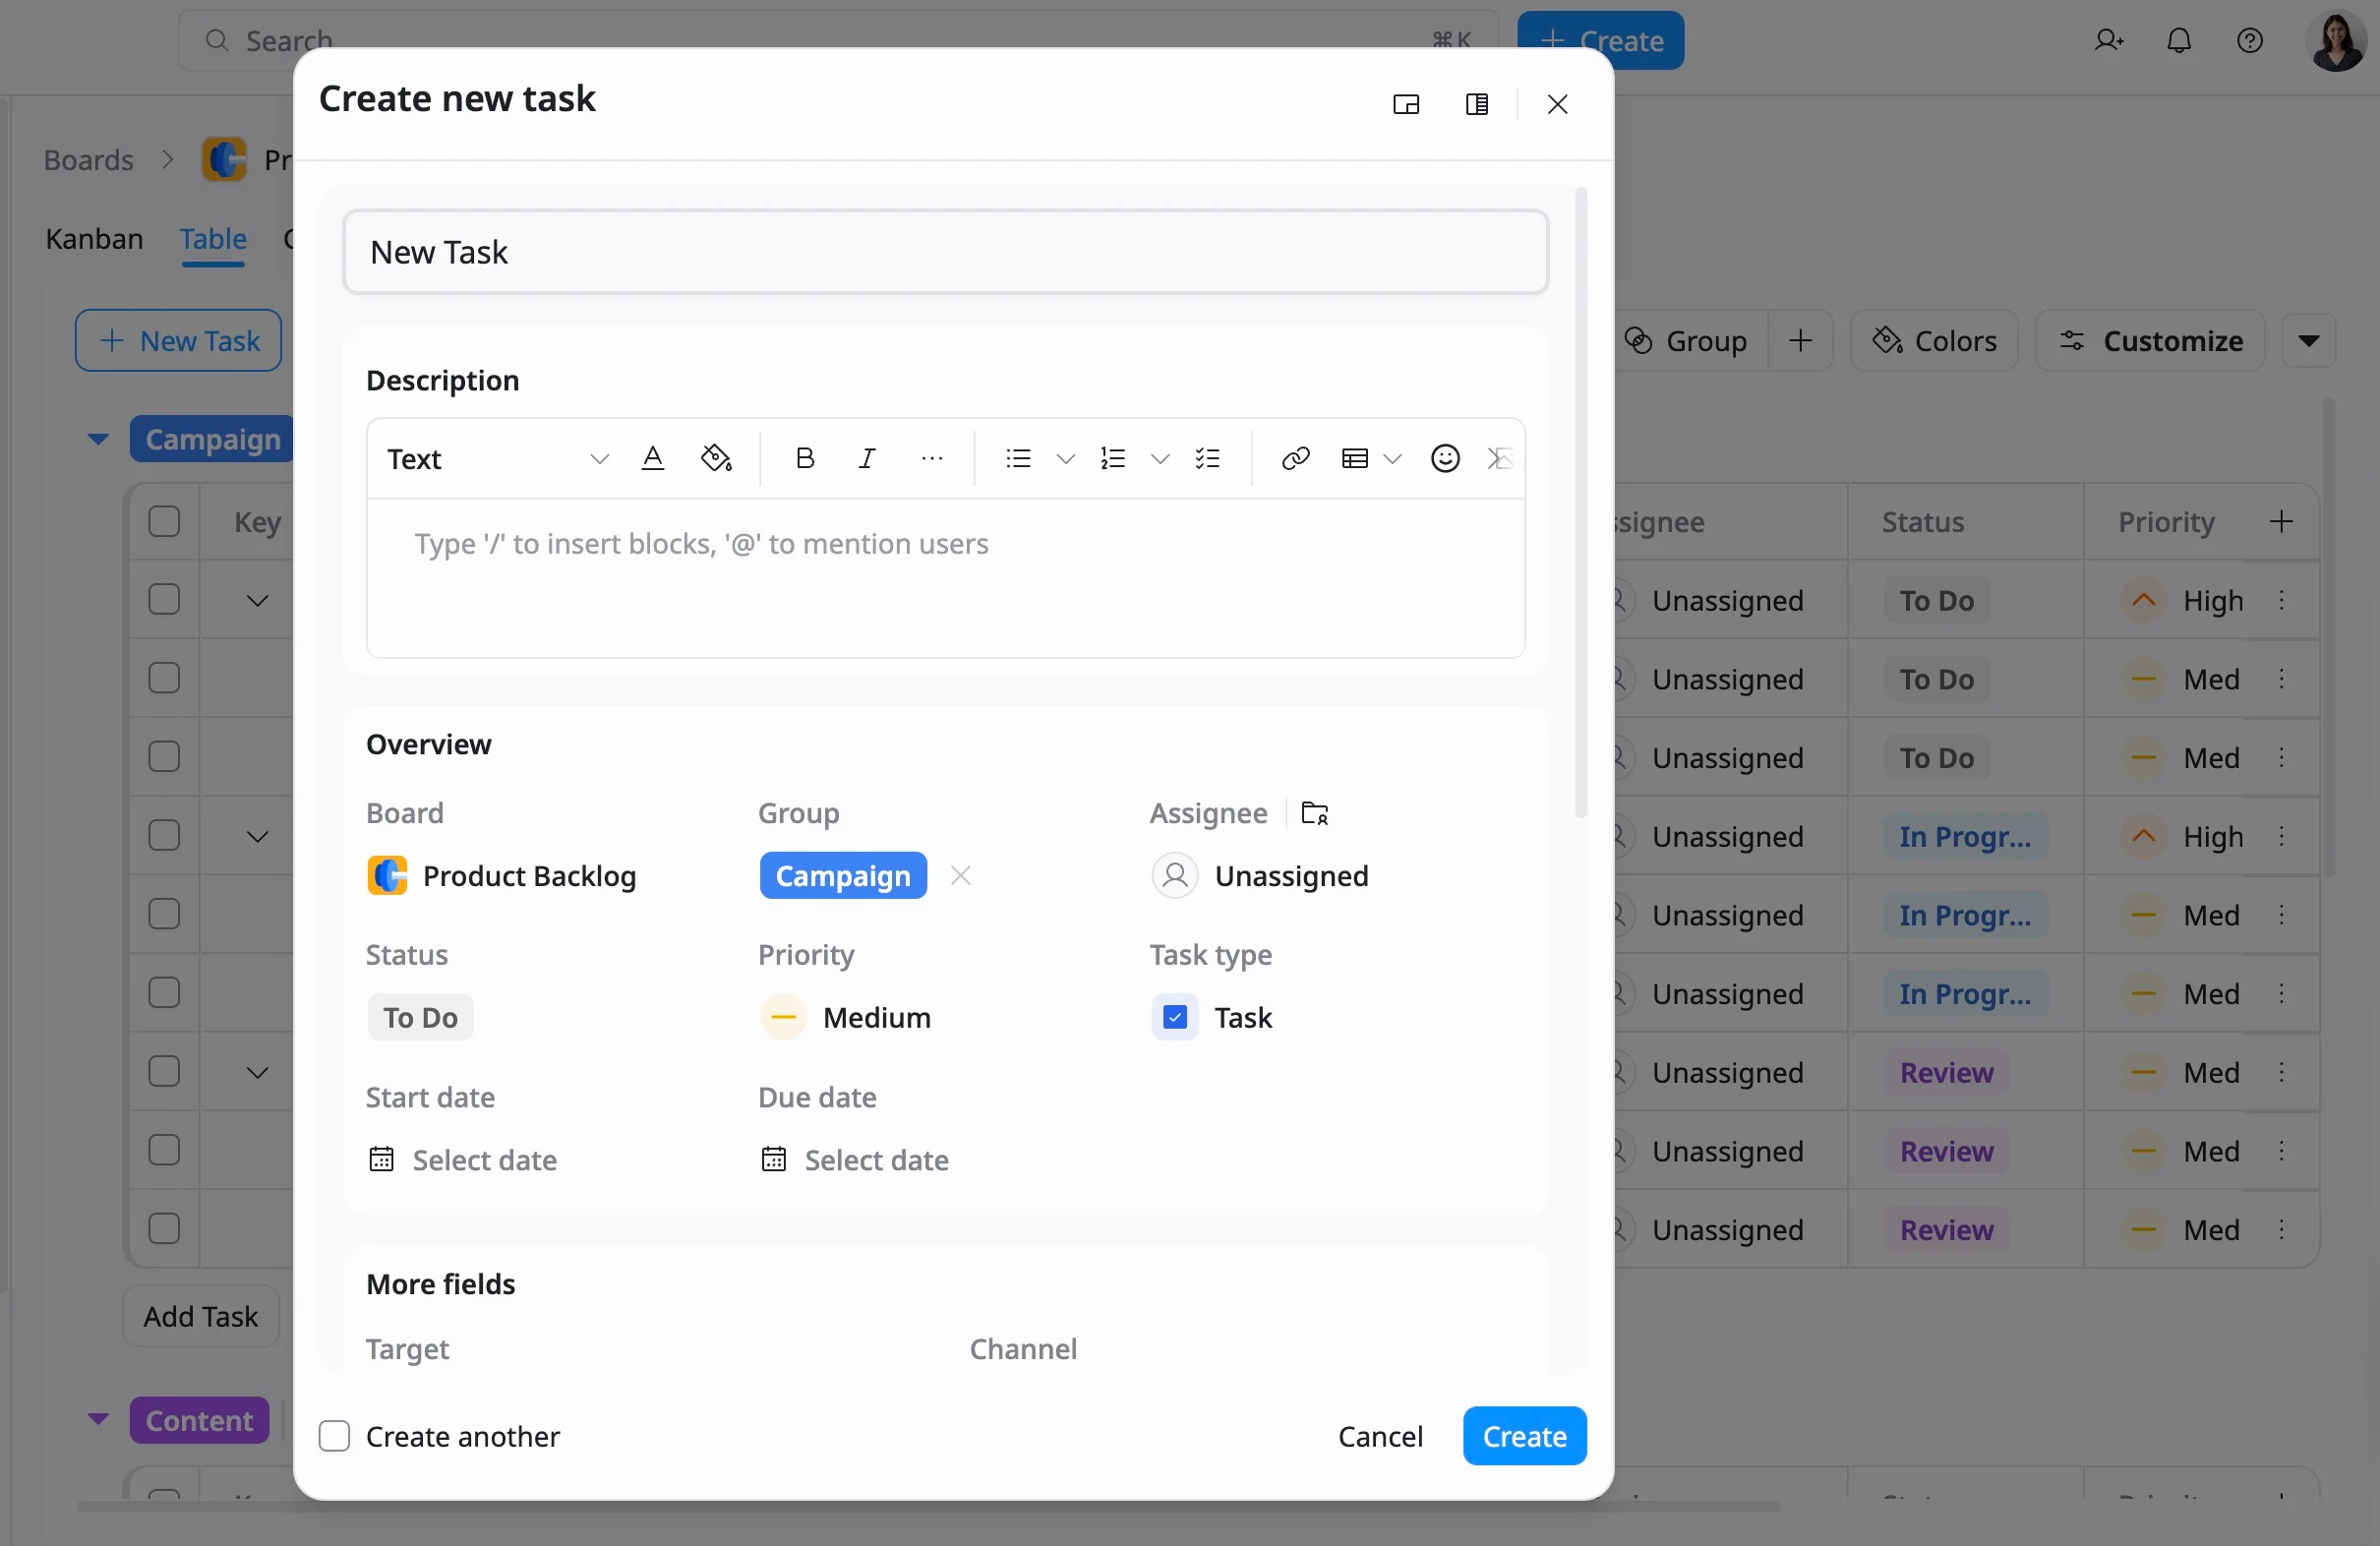
Task: Open Text style dropdown
Action: click(498, 458)
